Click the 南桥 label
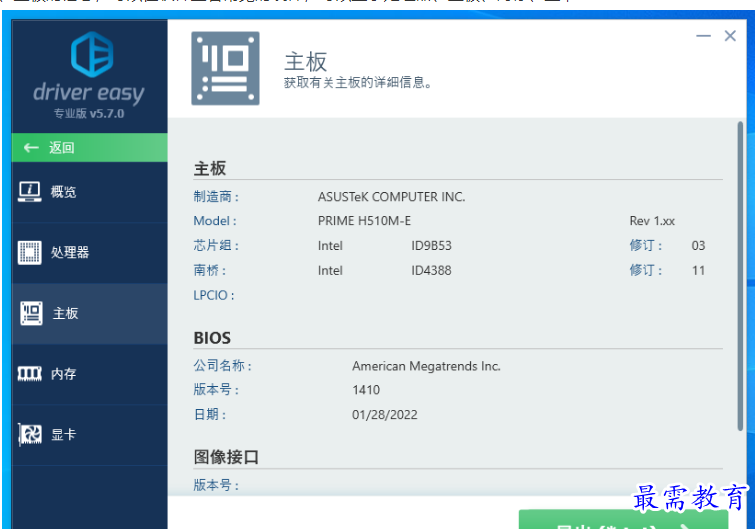The image size is (755, 529). (209, 271)
